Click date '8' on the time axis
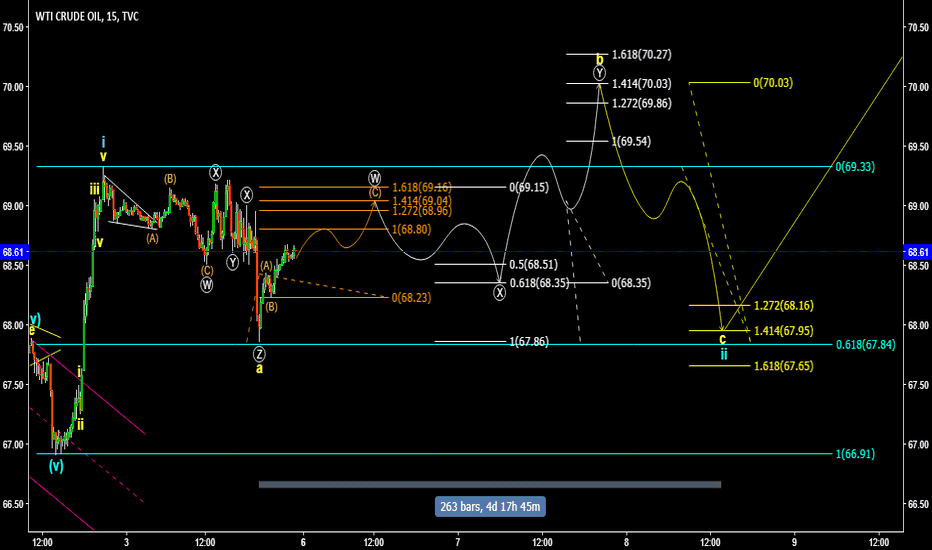Screen dimensions: 932x550 (x=626, y=542)
